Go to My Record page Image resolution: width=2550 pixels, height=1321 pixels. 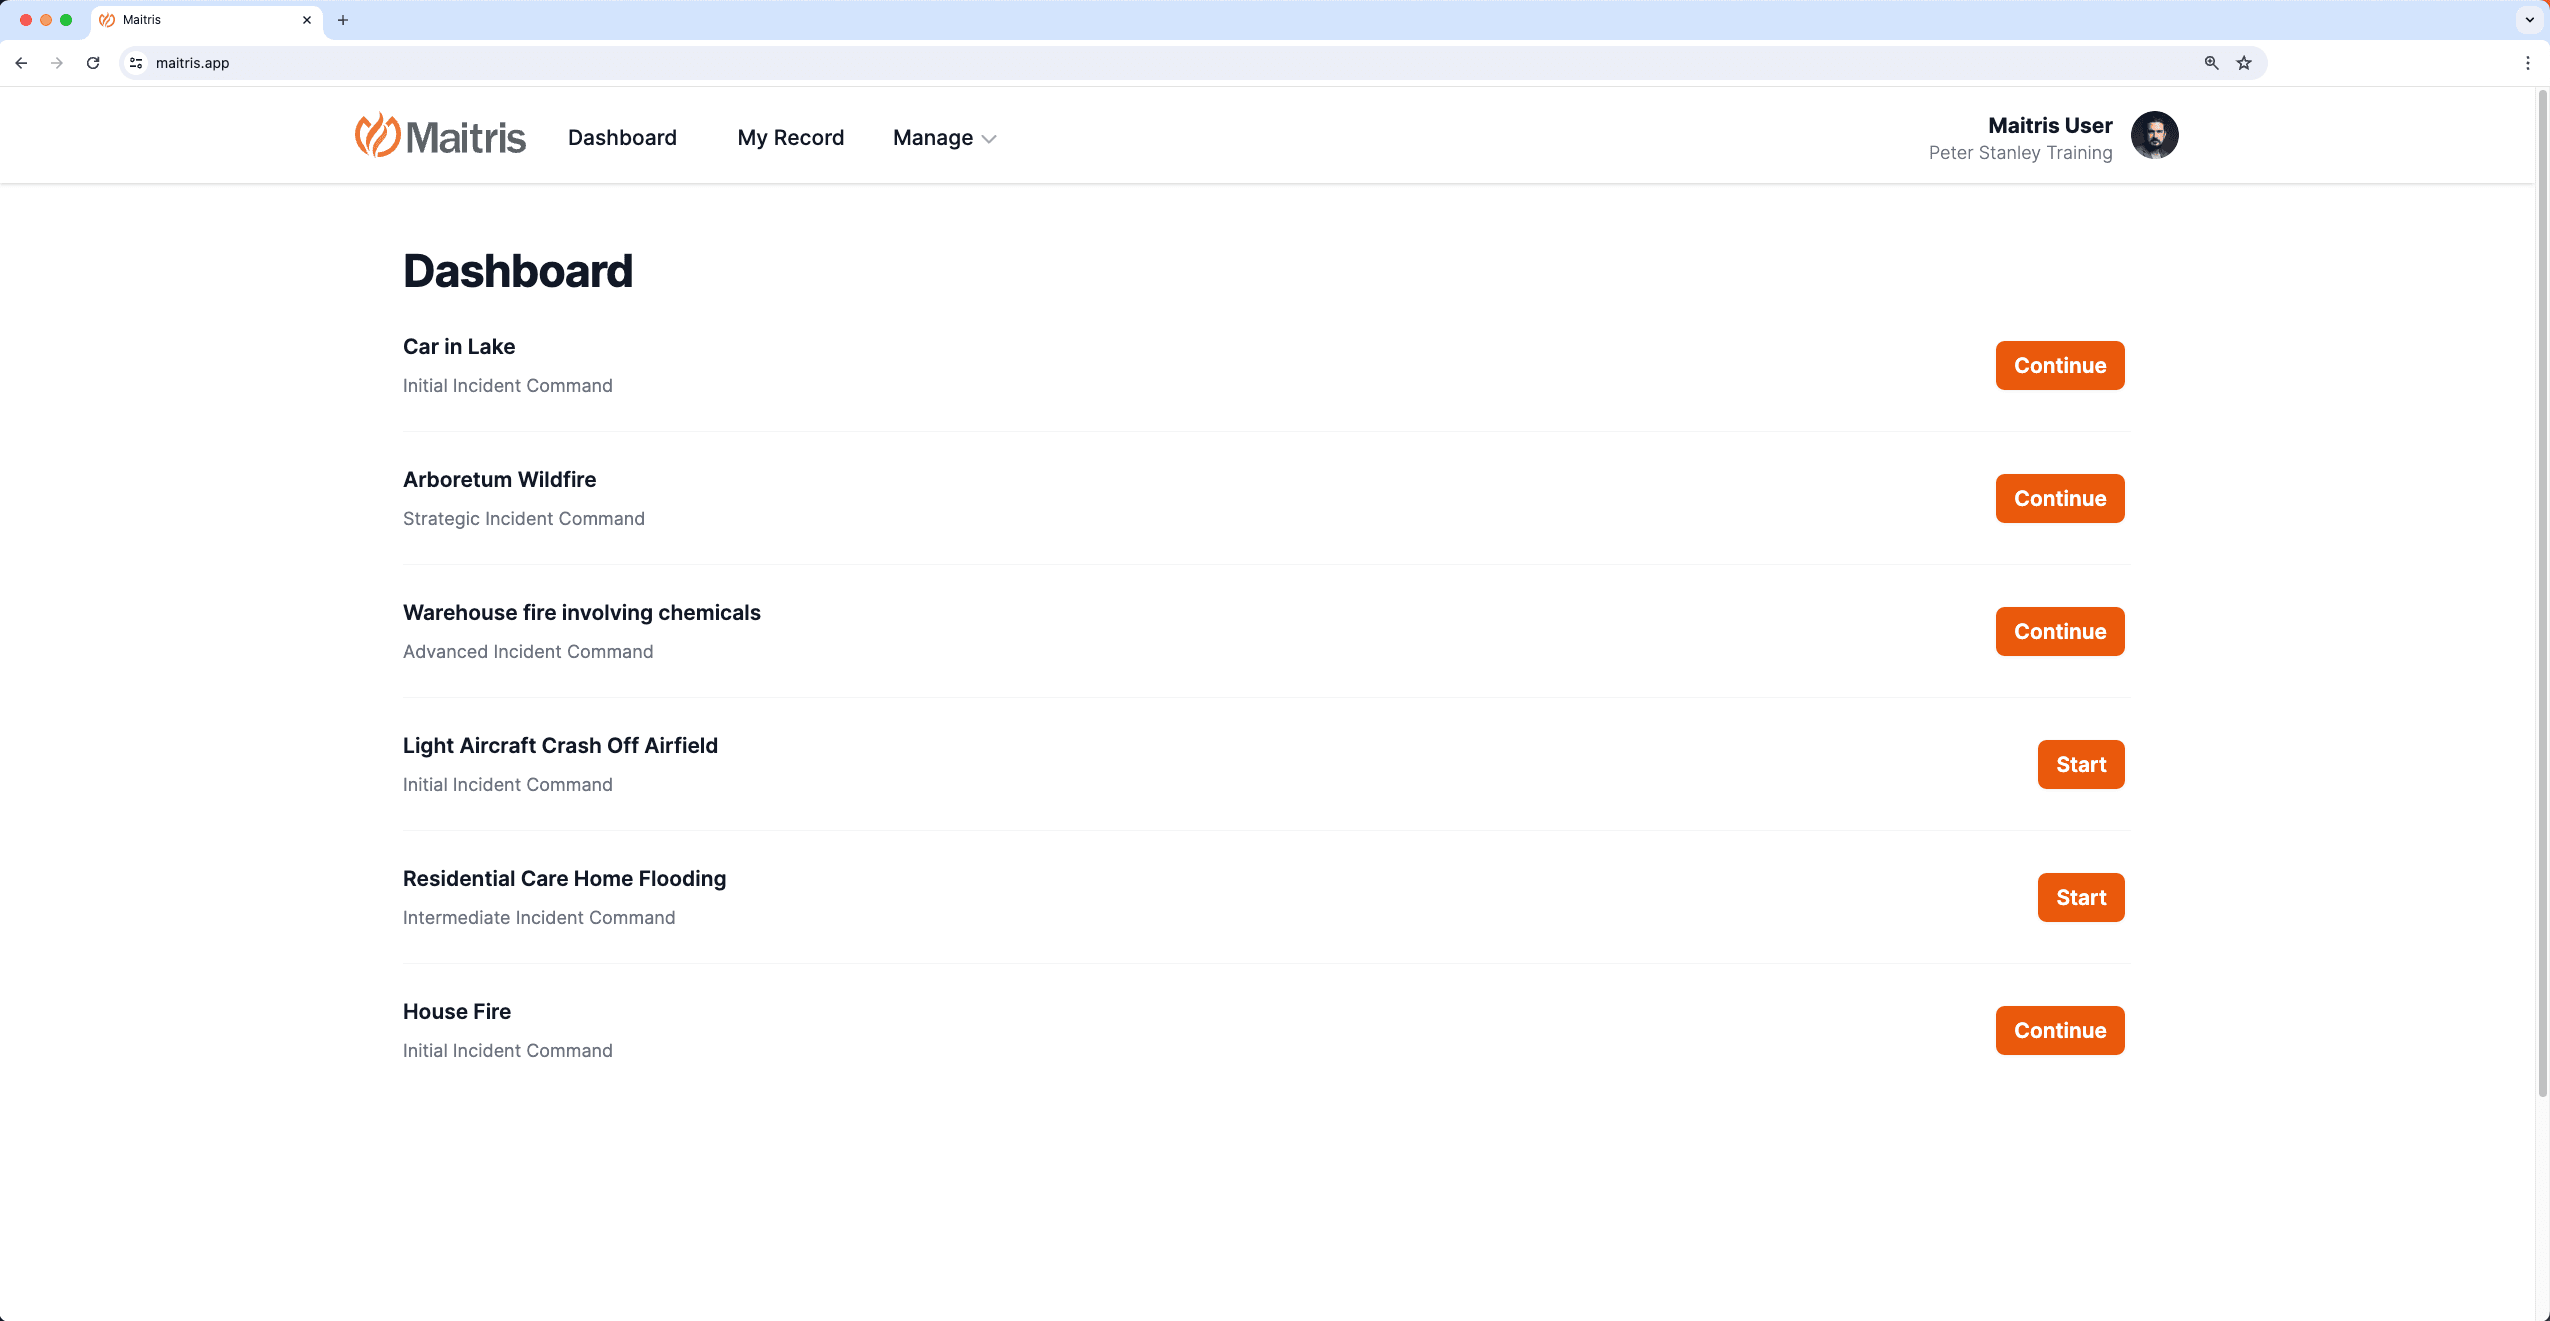click(x=790, y=138)
